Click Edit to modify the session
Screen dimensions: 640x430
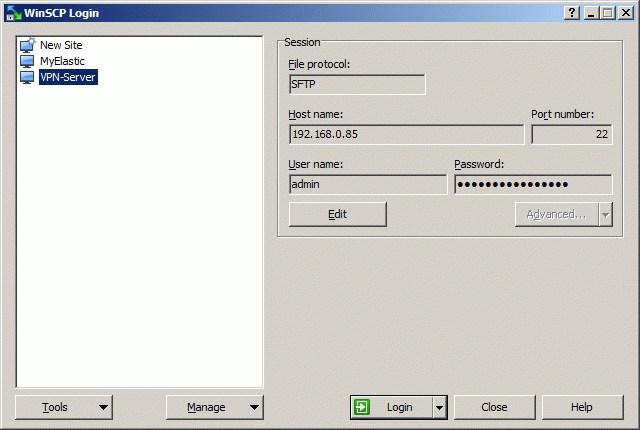pos(338,215)
